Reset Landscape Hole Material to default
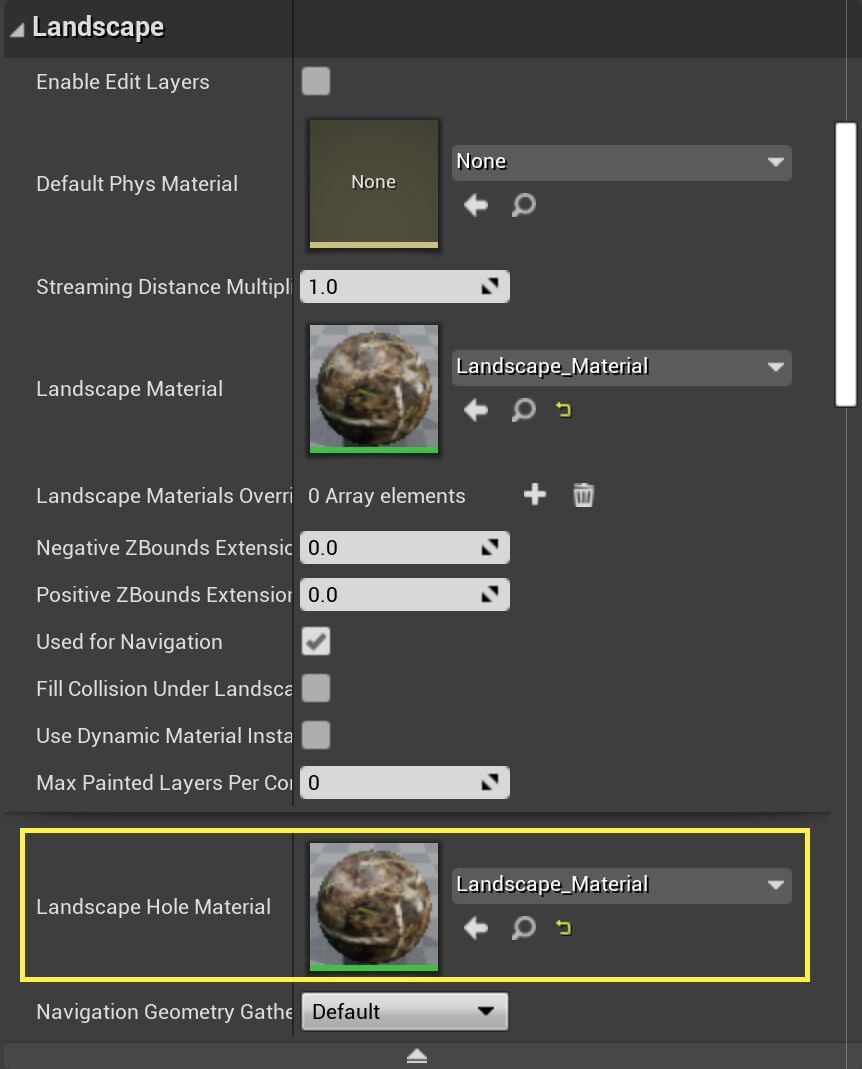This screenshot has width=862, height=1069. click(x=563, y=927)
